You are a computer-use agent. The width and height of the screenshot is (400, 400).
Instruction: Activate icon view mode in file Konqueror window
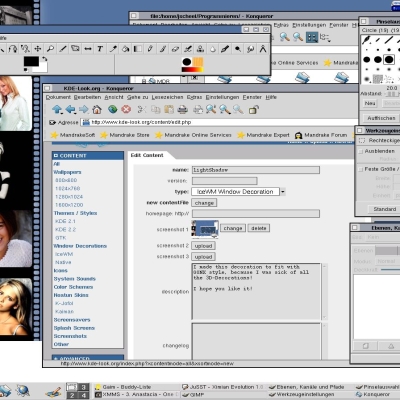pyautogui.click(x=312, y=37)
